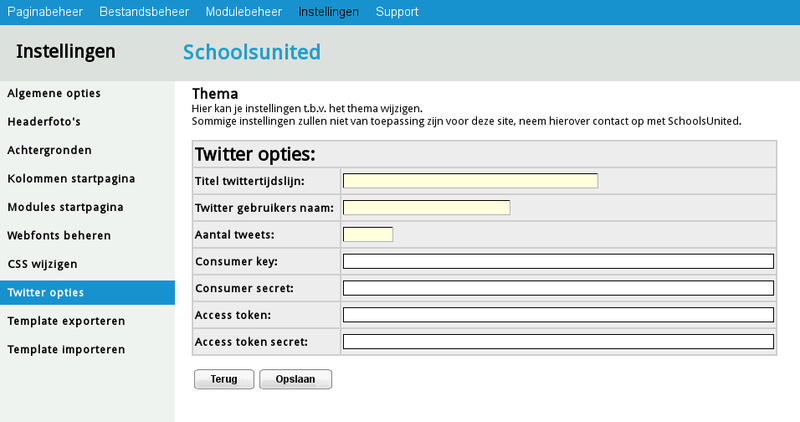Click the Thema heading text
This screenshot has width=800, height=422.
point(215,94)
